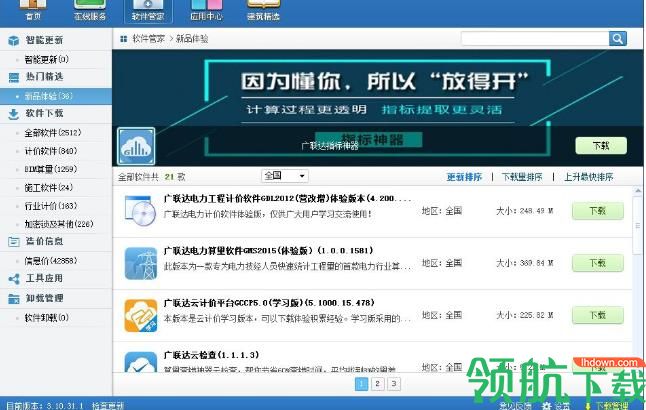Go to page 2 of results
This screenshot has height=410, width=646.
[377, 384]
